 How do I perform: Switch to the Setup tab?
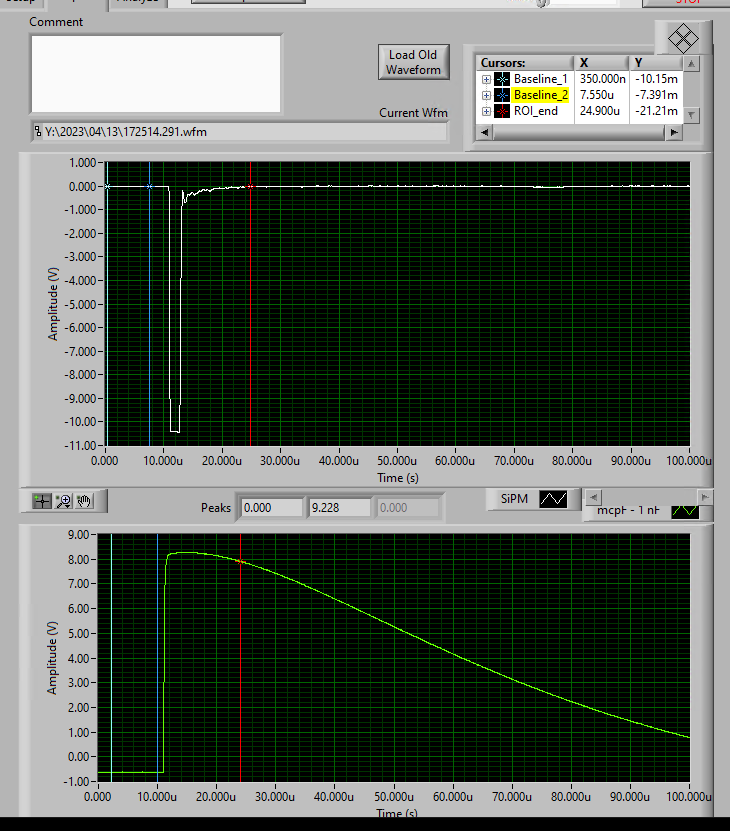click(20, 3)
